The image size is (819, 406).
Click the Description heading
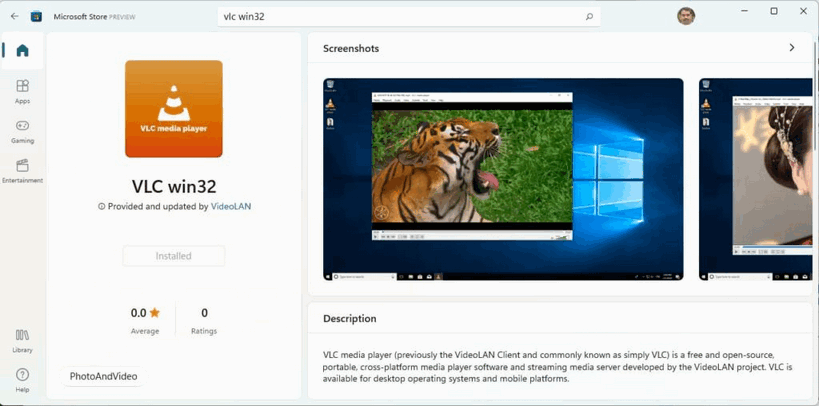[349, 319]
